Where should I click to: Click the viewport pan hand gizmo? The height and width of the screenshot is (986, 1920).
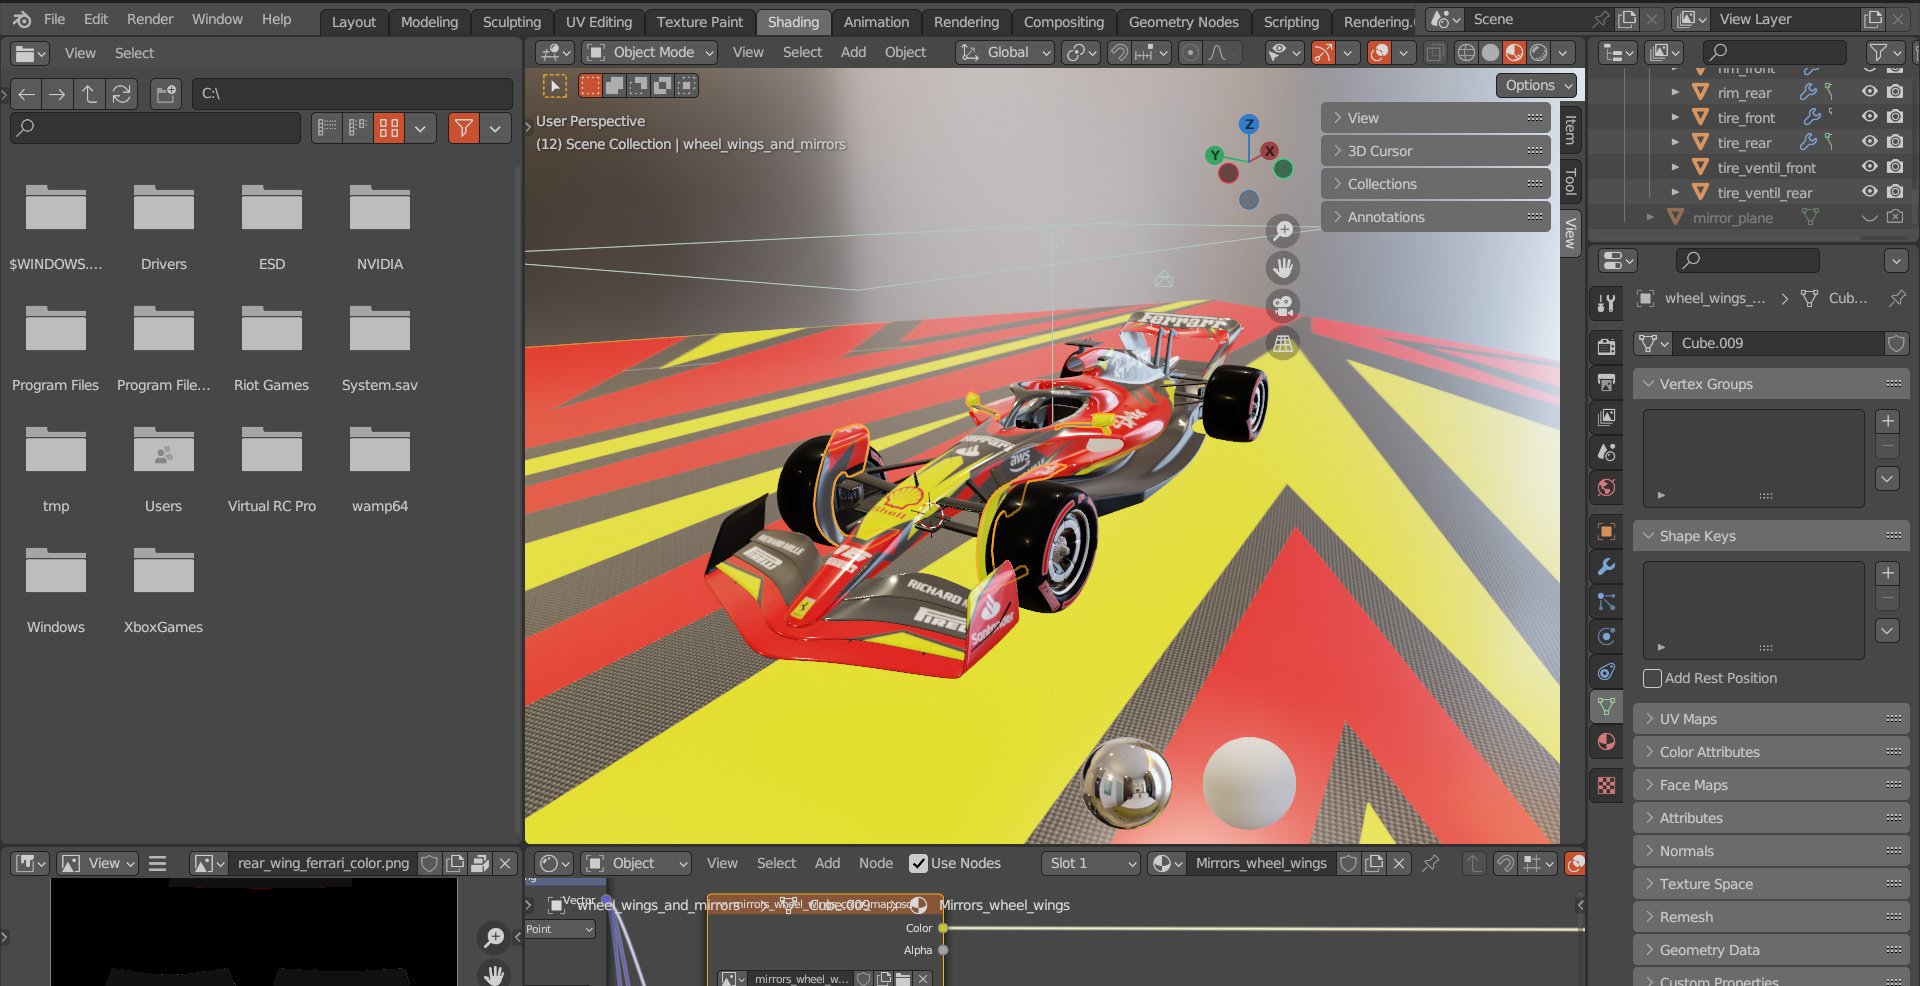coord(1283,268)
